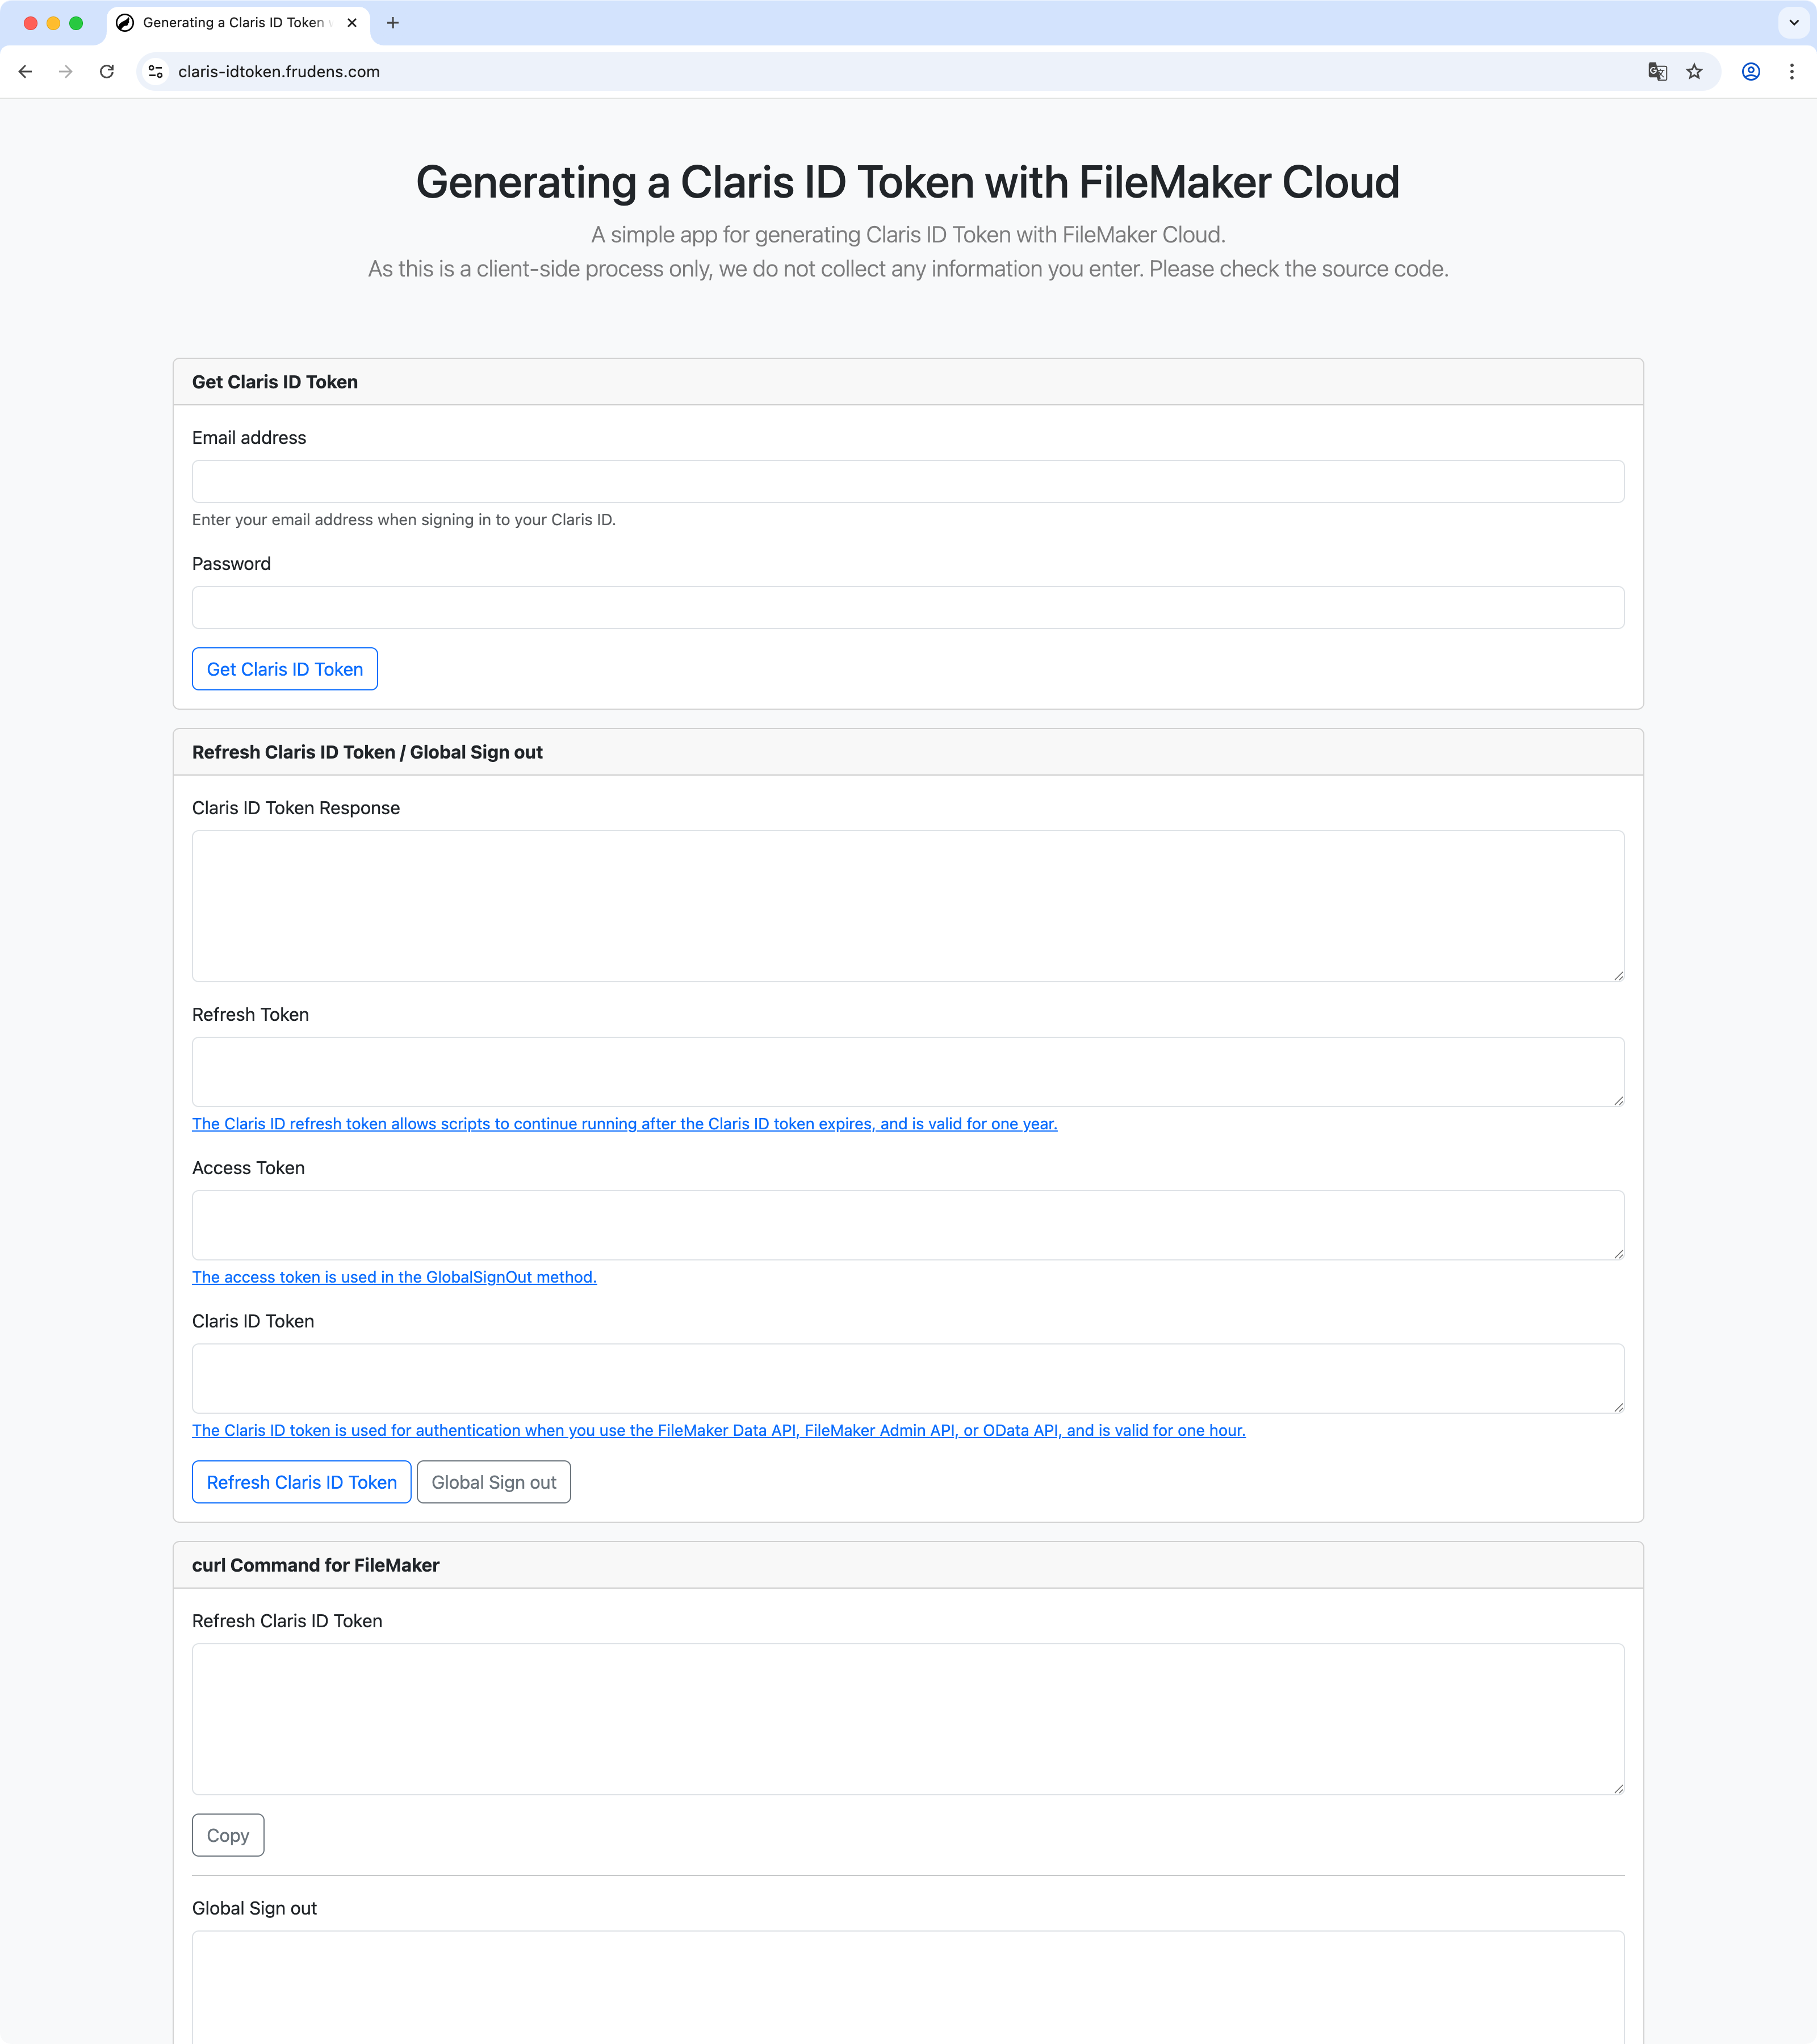Close the Generating a Claris ID Token tab
The image size is (1817, 2044).
[x=352, y=23]
